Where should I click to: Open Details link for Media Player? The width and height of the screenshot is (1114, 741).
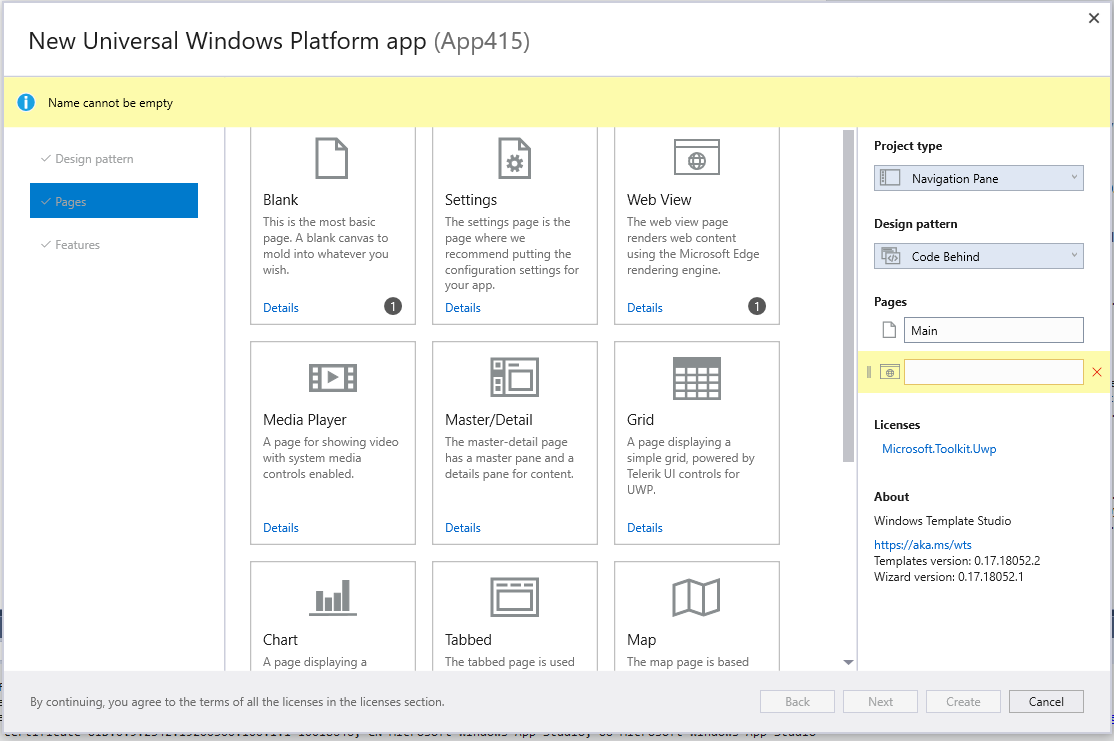(281, 528)
